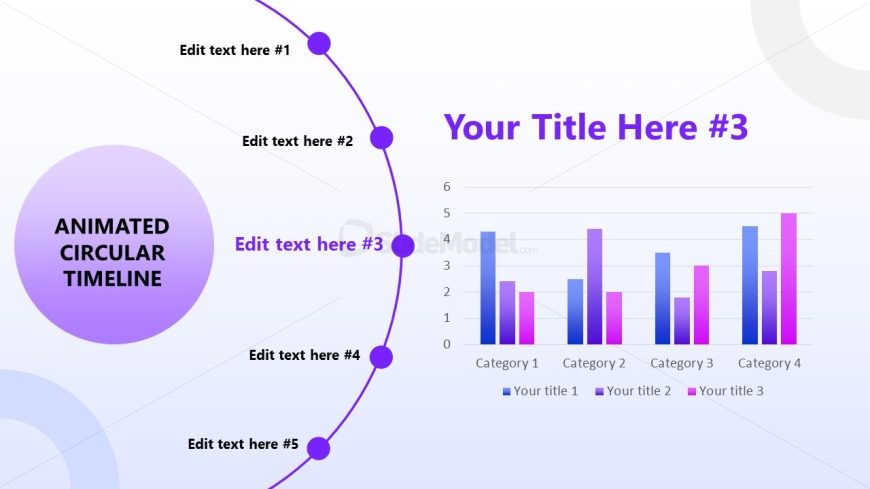Select the Animated Circular Timeline circle
The width and height of the screenshot is (870, 489).
[x=113, y=245]
